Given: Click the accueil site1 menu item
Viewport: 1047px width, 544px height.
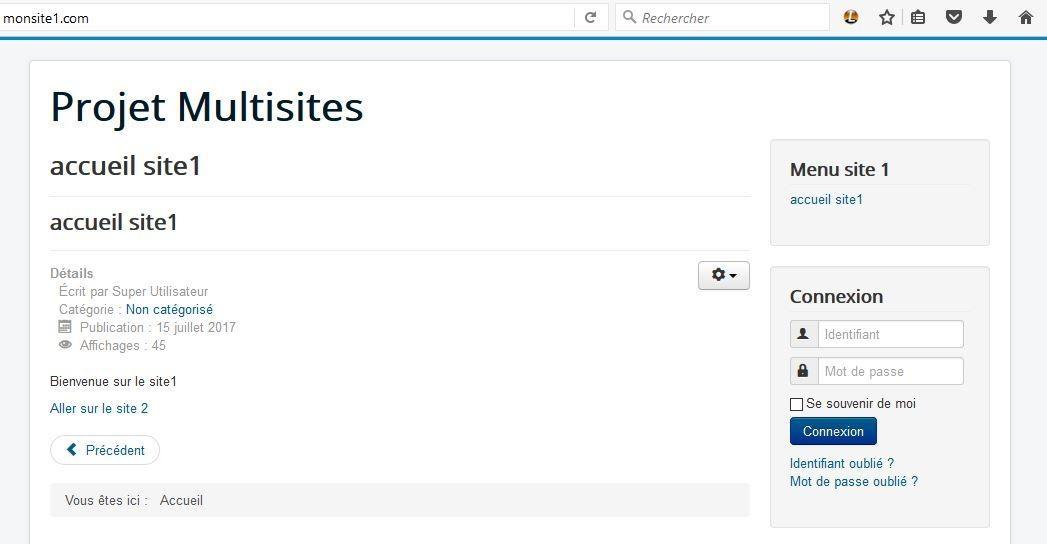Looking at the screenshot, I should click(x=826, y=199).
